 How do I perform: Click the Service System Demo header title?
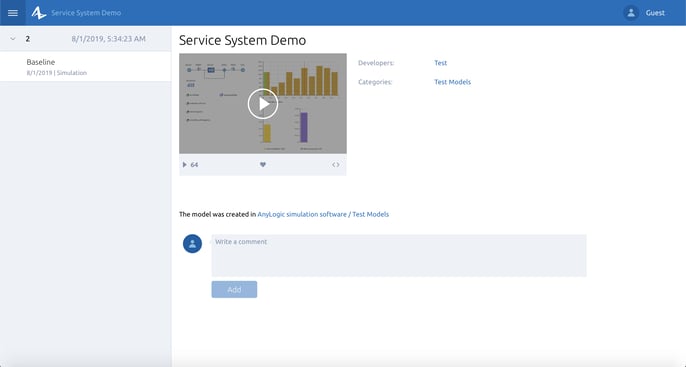click(86, 13)
